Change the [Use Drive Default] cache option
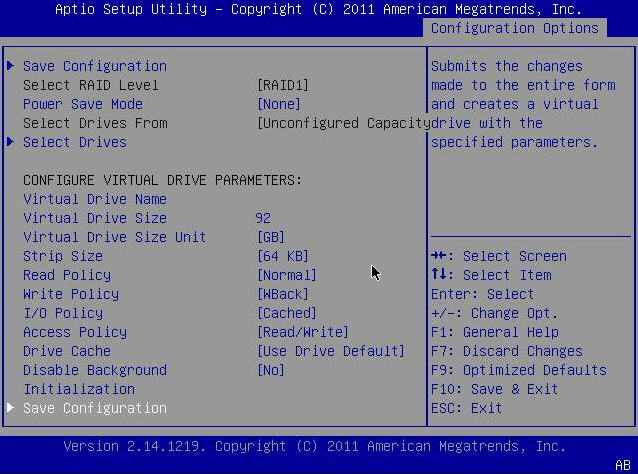The width and height of the screenshot is (638, 474). 331,351
